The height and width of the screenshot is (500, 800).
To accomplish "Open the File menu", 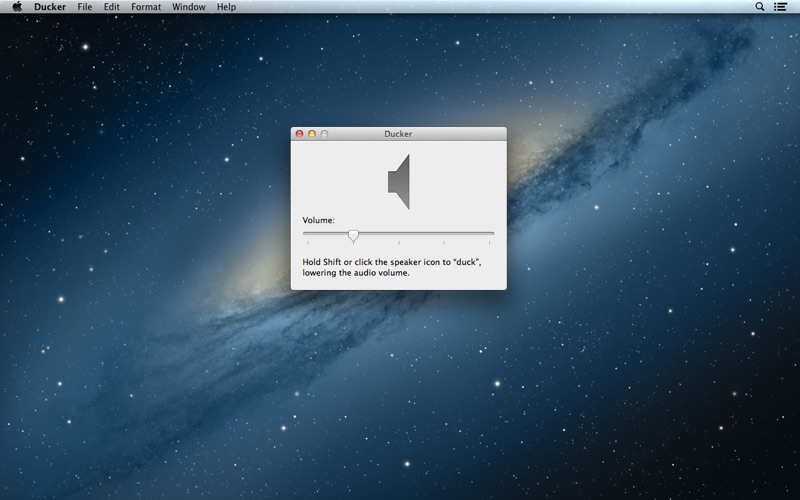I will coord(85,7).
